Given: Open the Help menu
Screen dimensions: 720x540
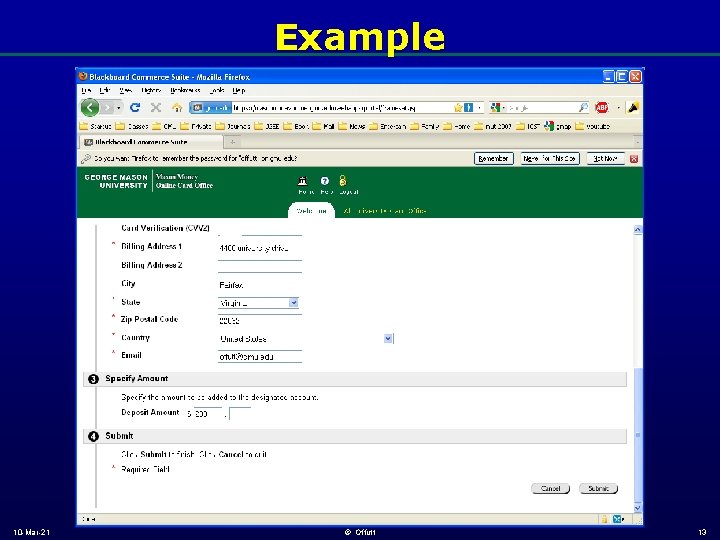Looking at the screenshot, I should coord(239,90).
